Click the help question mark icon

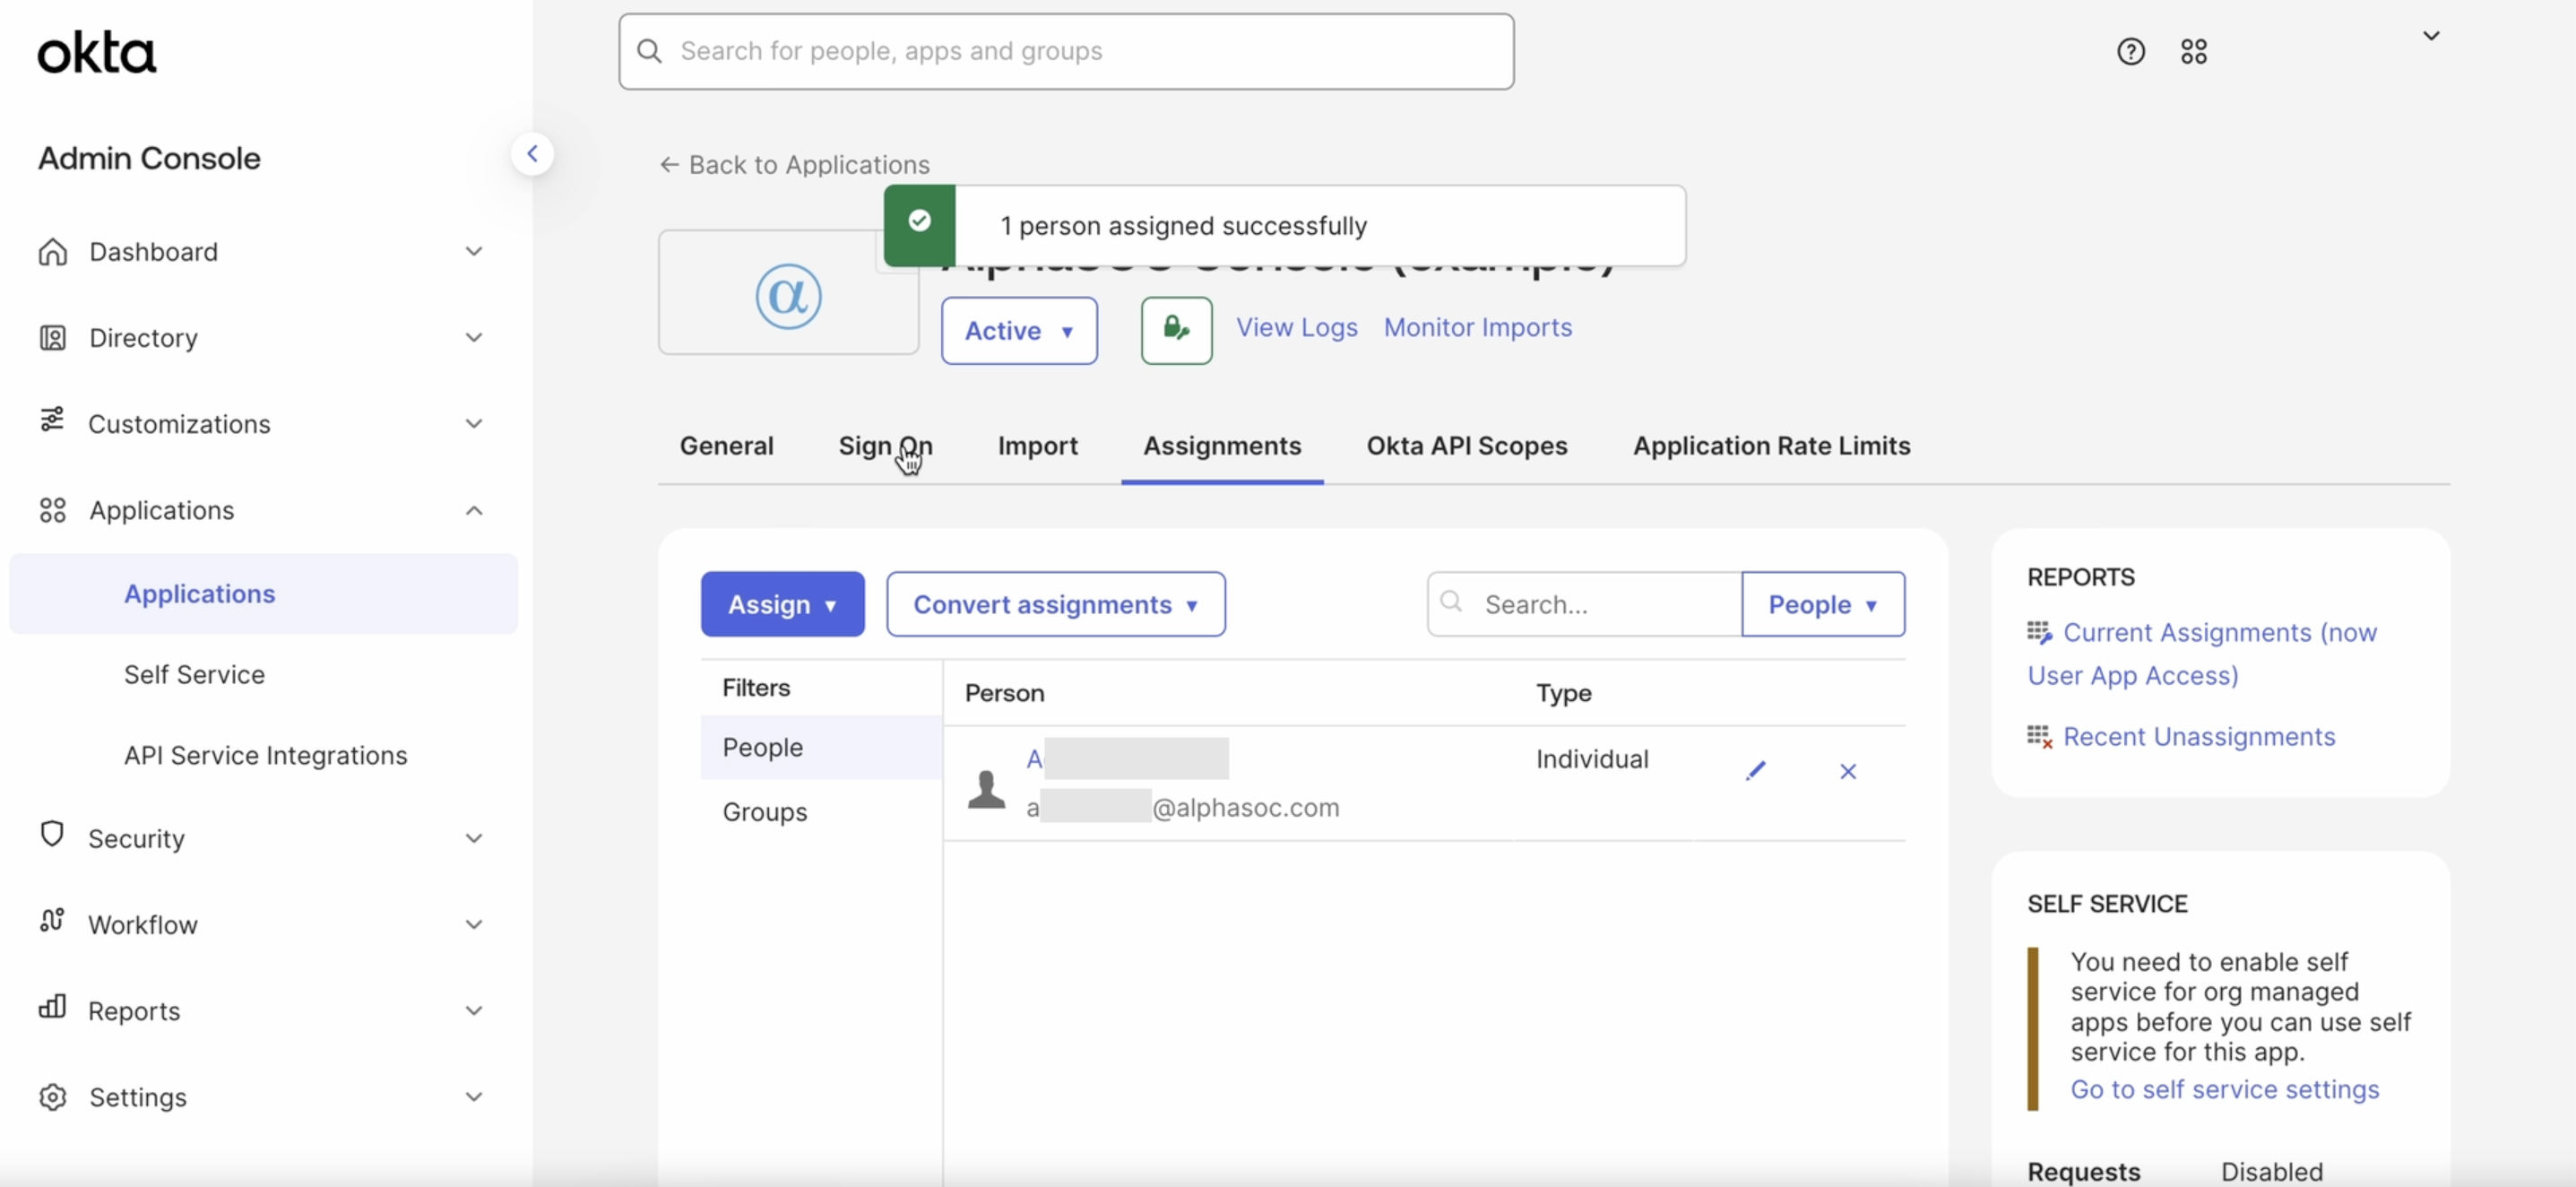[2130, 51]
